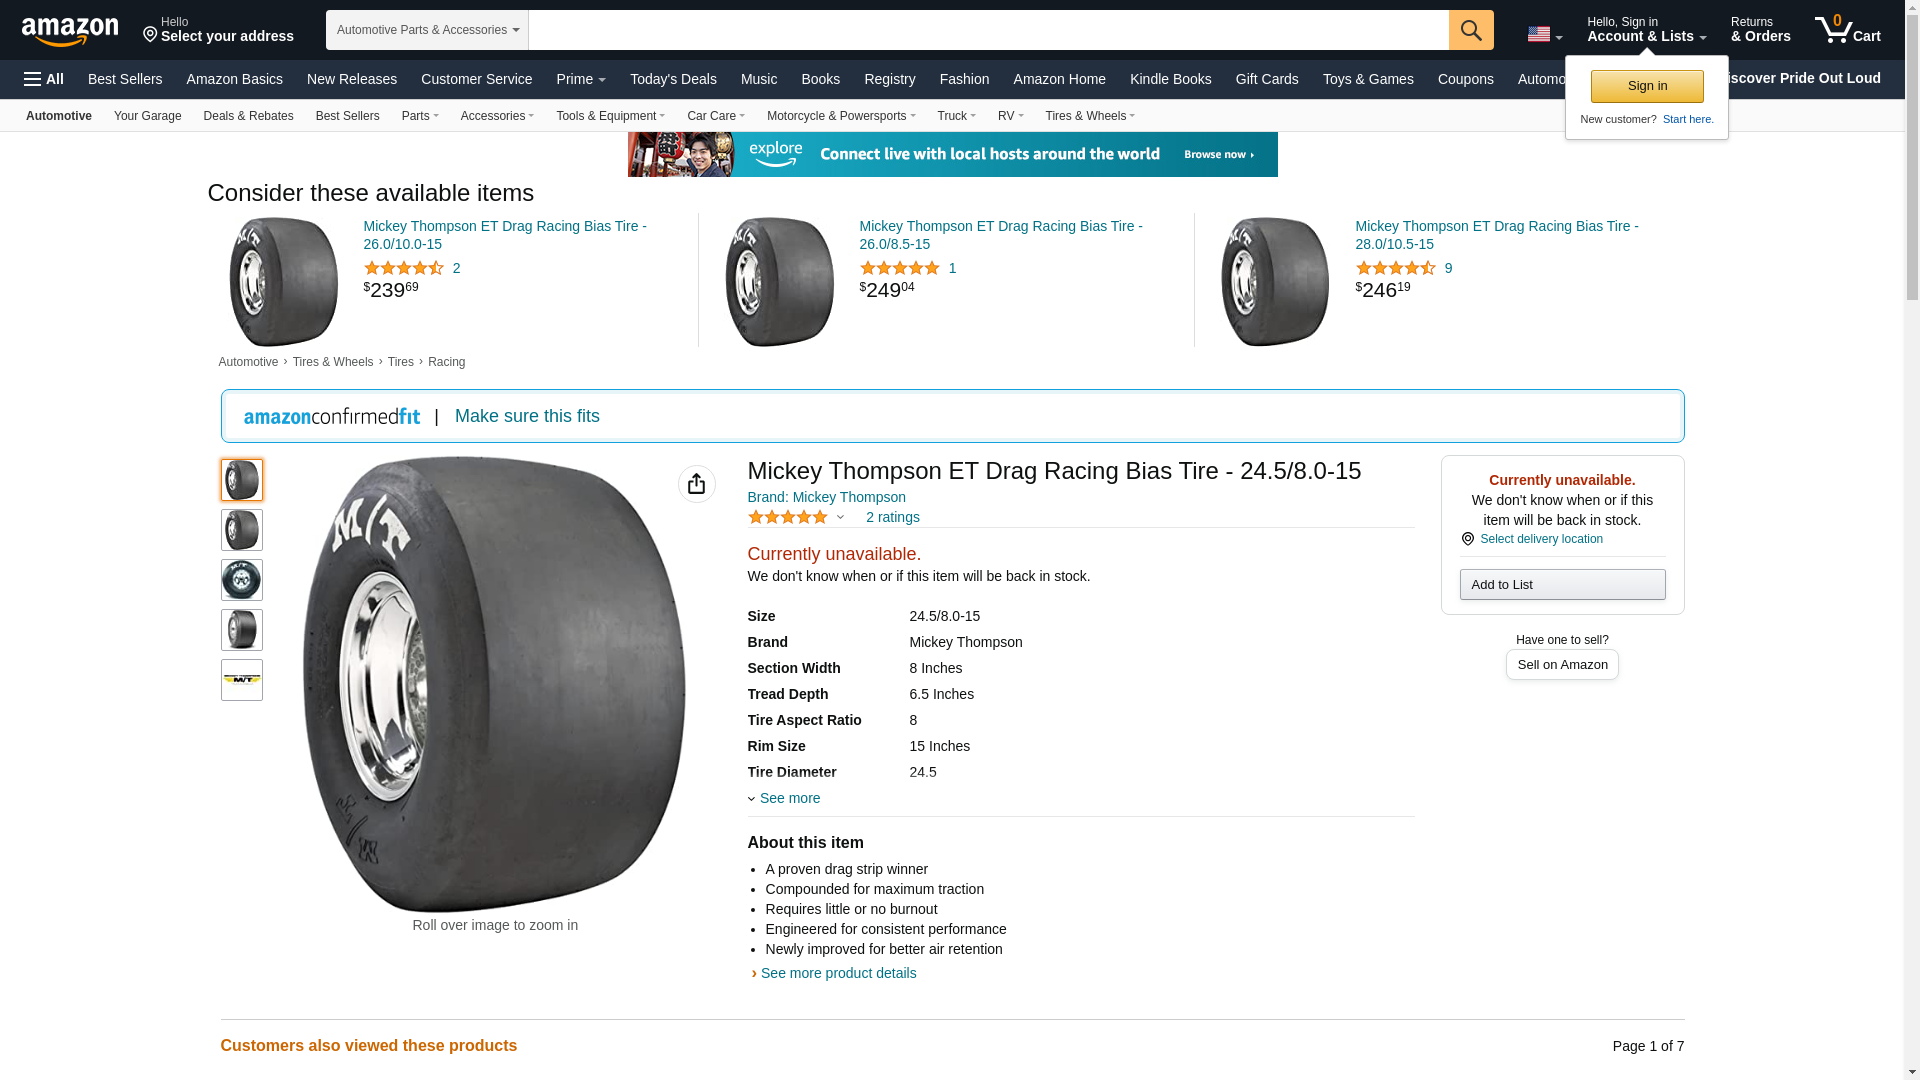The image size is (1920, 1080).
Task: Open the Brand: Mickey Thompson link
Action: pos(826,497)
